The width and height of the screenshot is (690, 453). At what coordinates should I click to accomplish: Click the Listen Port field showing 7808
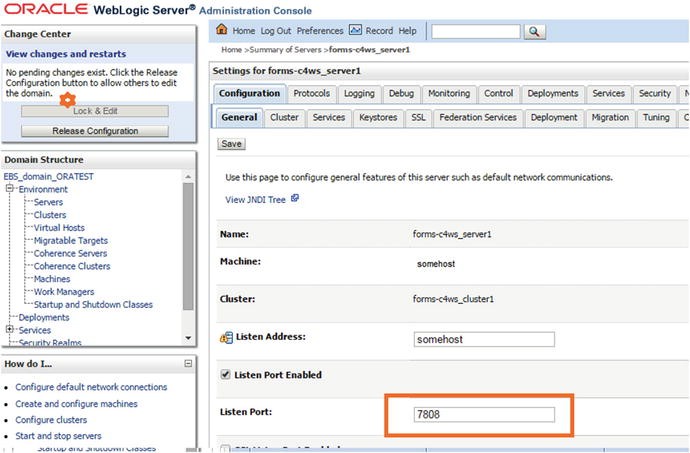coord(484,414)
